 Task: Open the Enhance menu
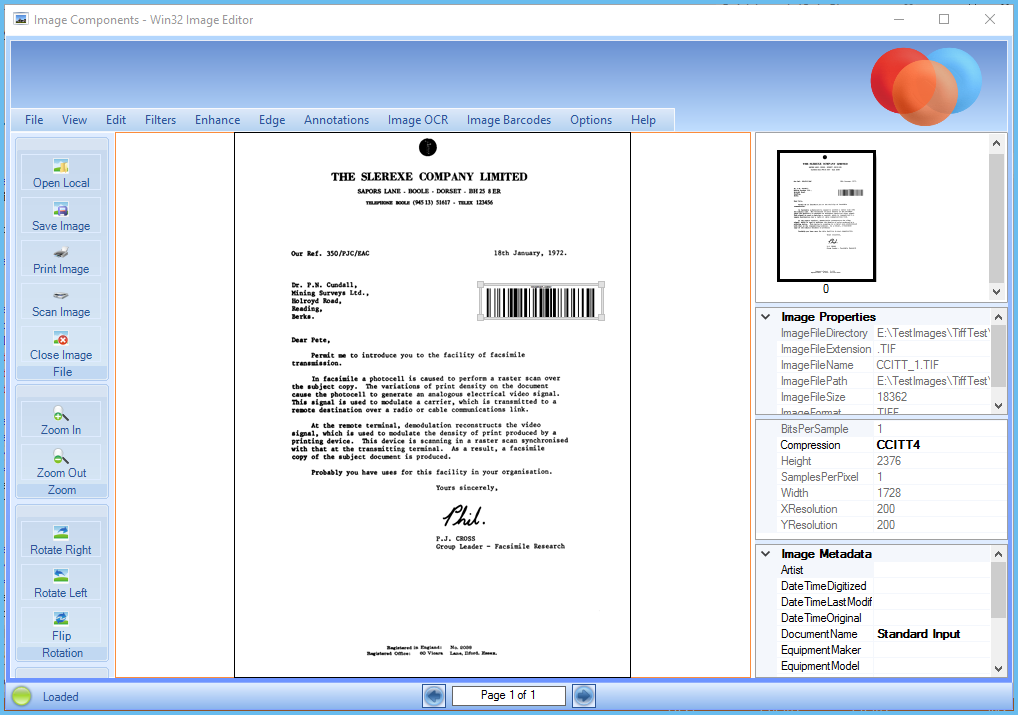tap(217, 120)
